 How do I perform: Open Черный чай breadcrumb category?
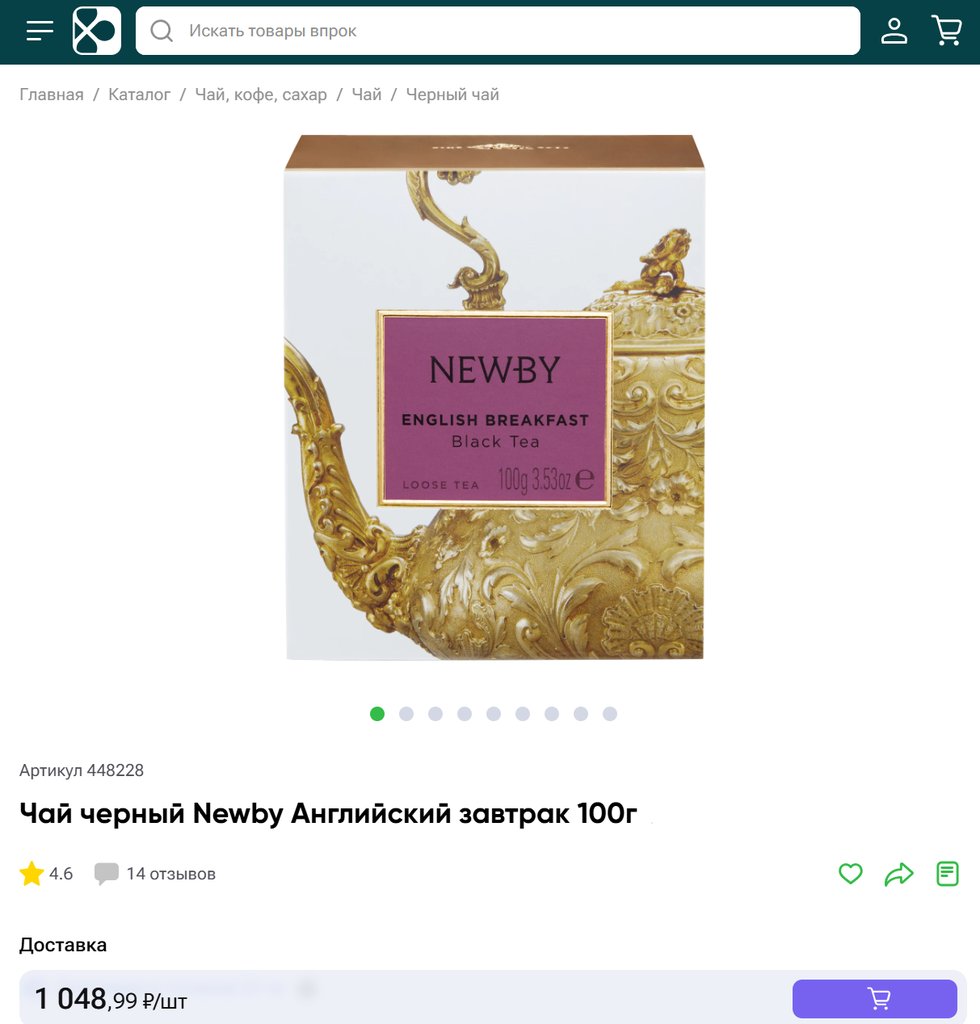452,95
